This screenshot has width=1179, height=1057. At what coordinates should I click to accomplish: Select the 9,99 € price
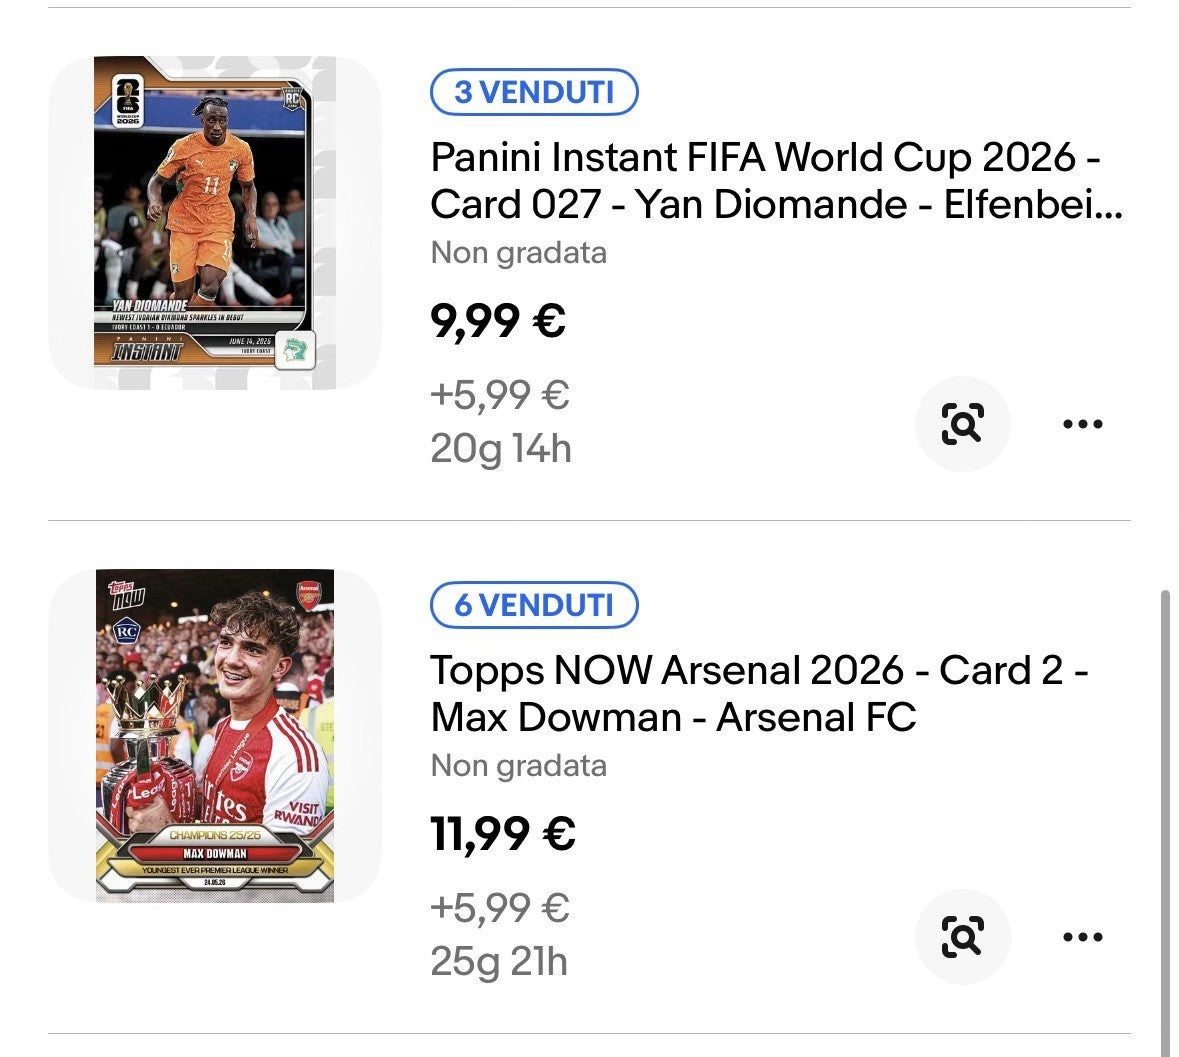click(498, 322)
